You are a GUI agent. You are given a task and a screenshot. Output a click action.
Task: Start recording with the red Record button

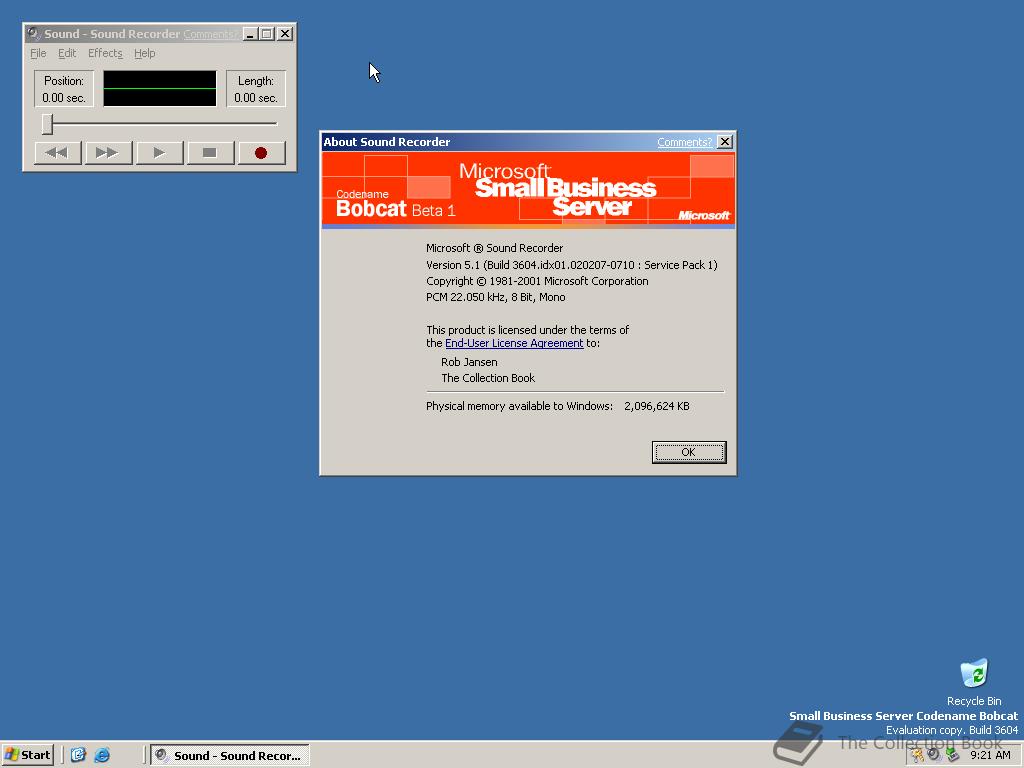261,153
